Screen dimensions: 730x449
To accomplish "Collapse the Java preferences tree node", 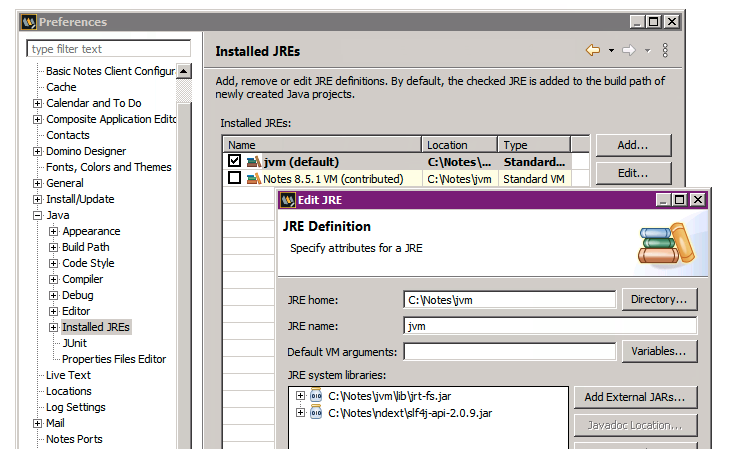I will point(38,215).
